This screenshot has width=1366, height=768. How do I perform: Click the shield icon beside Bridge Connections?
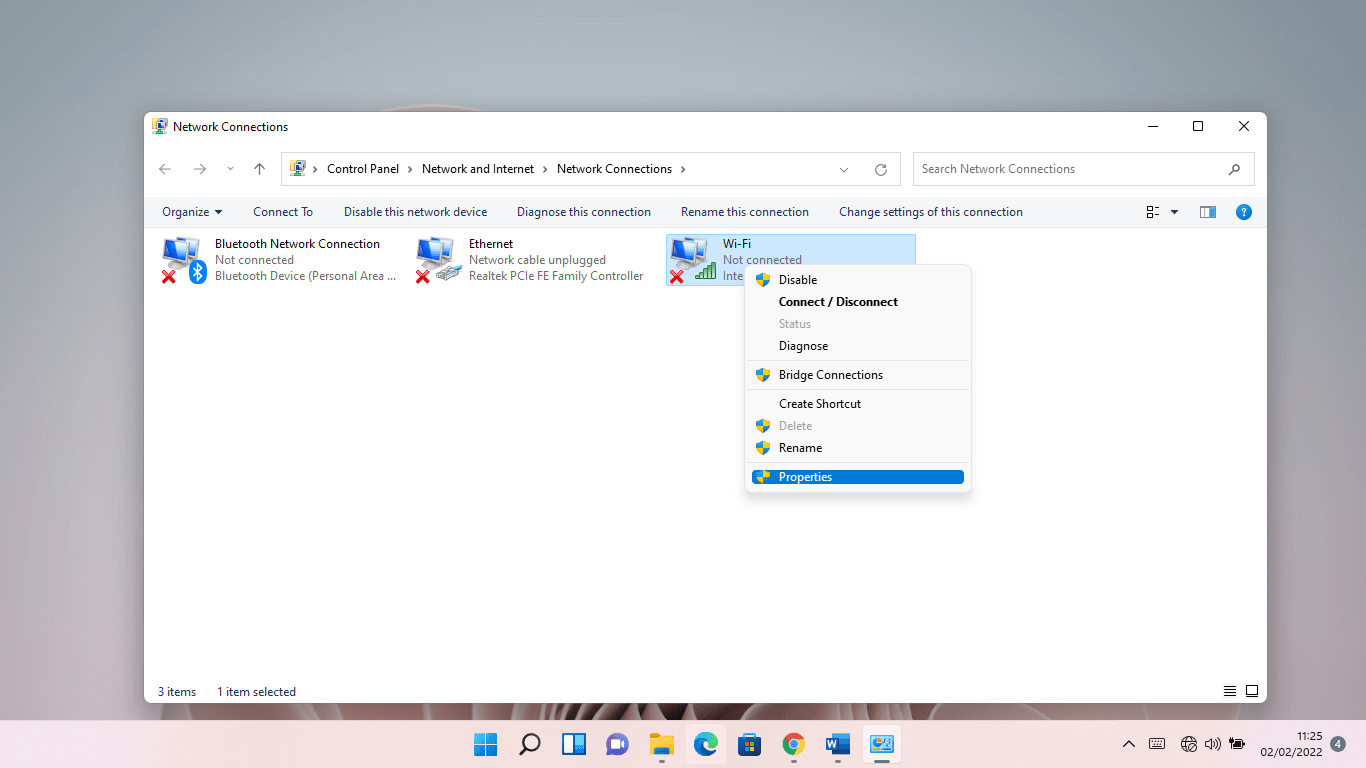763,375
